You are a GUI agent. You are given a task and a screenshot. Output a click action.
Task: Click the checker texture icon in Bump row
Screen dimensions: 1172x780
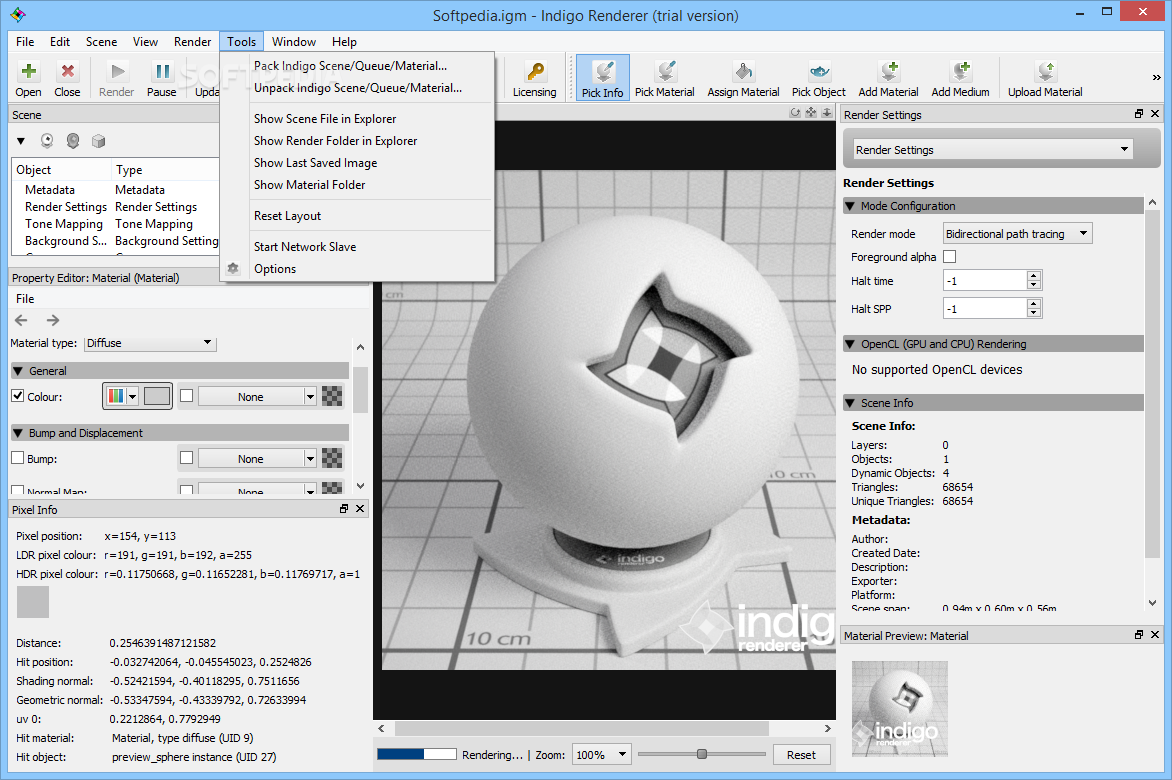332,458
